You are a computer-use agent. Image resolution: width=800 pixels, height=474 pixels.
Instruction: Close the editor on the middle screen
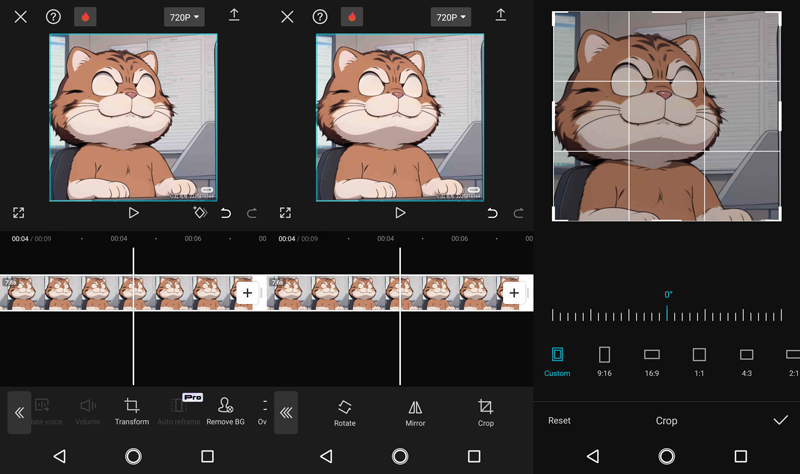(287, 17)
